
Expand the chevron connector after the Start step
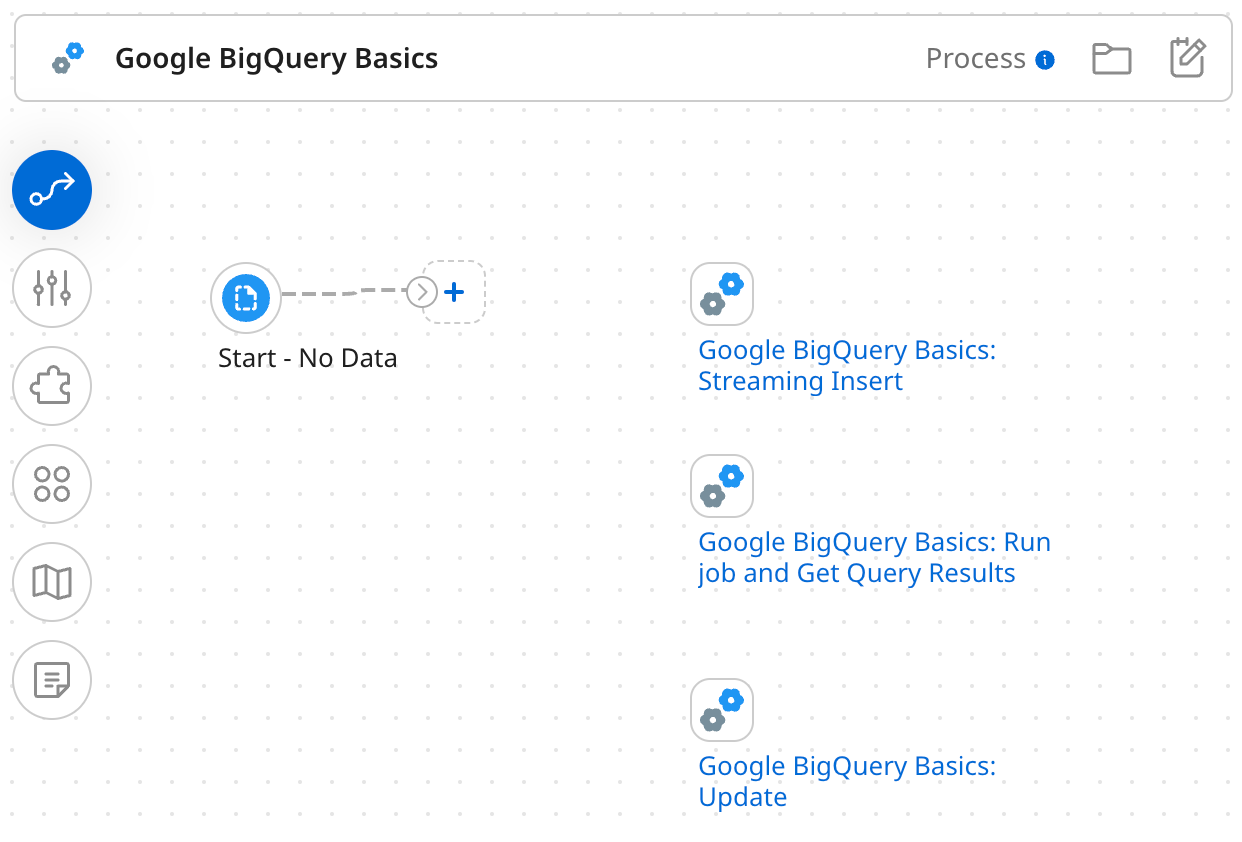point(420,292)
